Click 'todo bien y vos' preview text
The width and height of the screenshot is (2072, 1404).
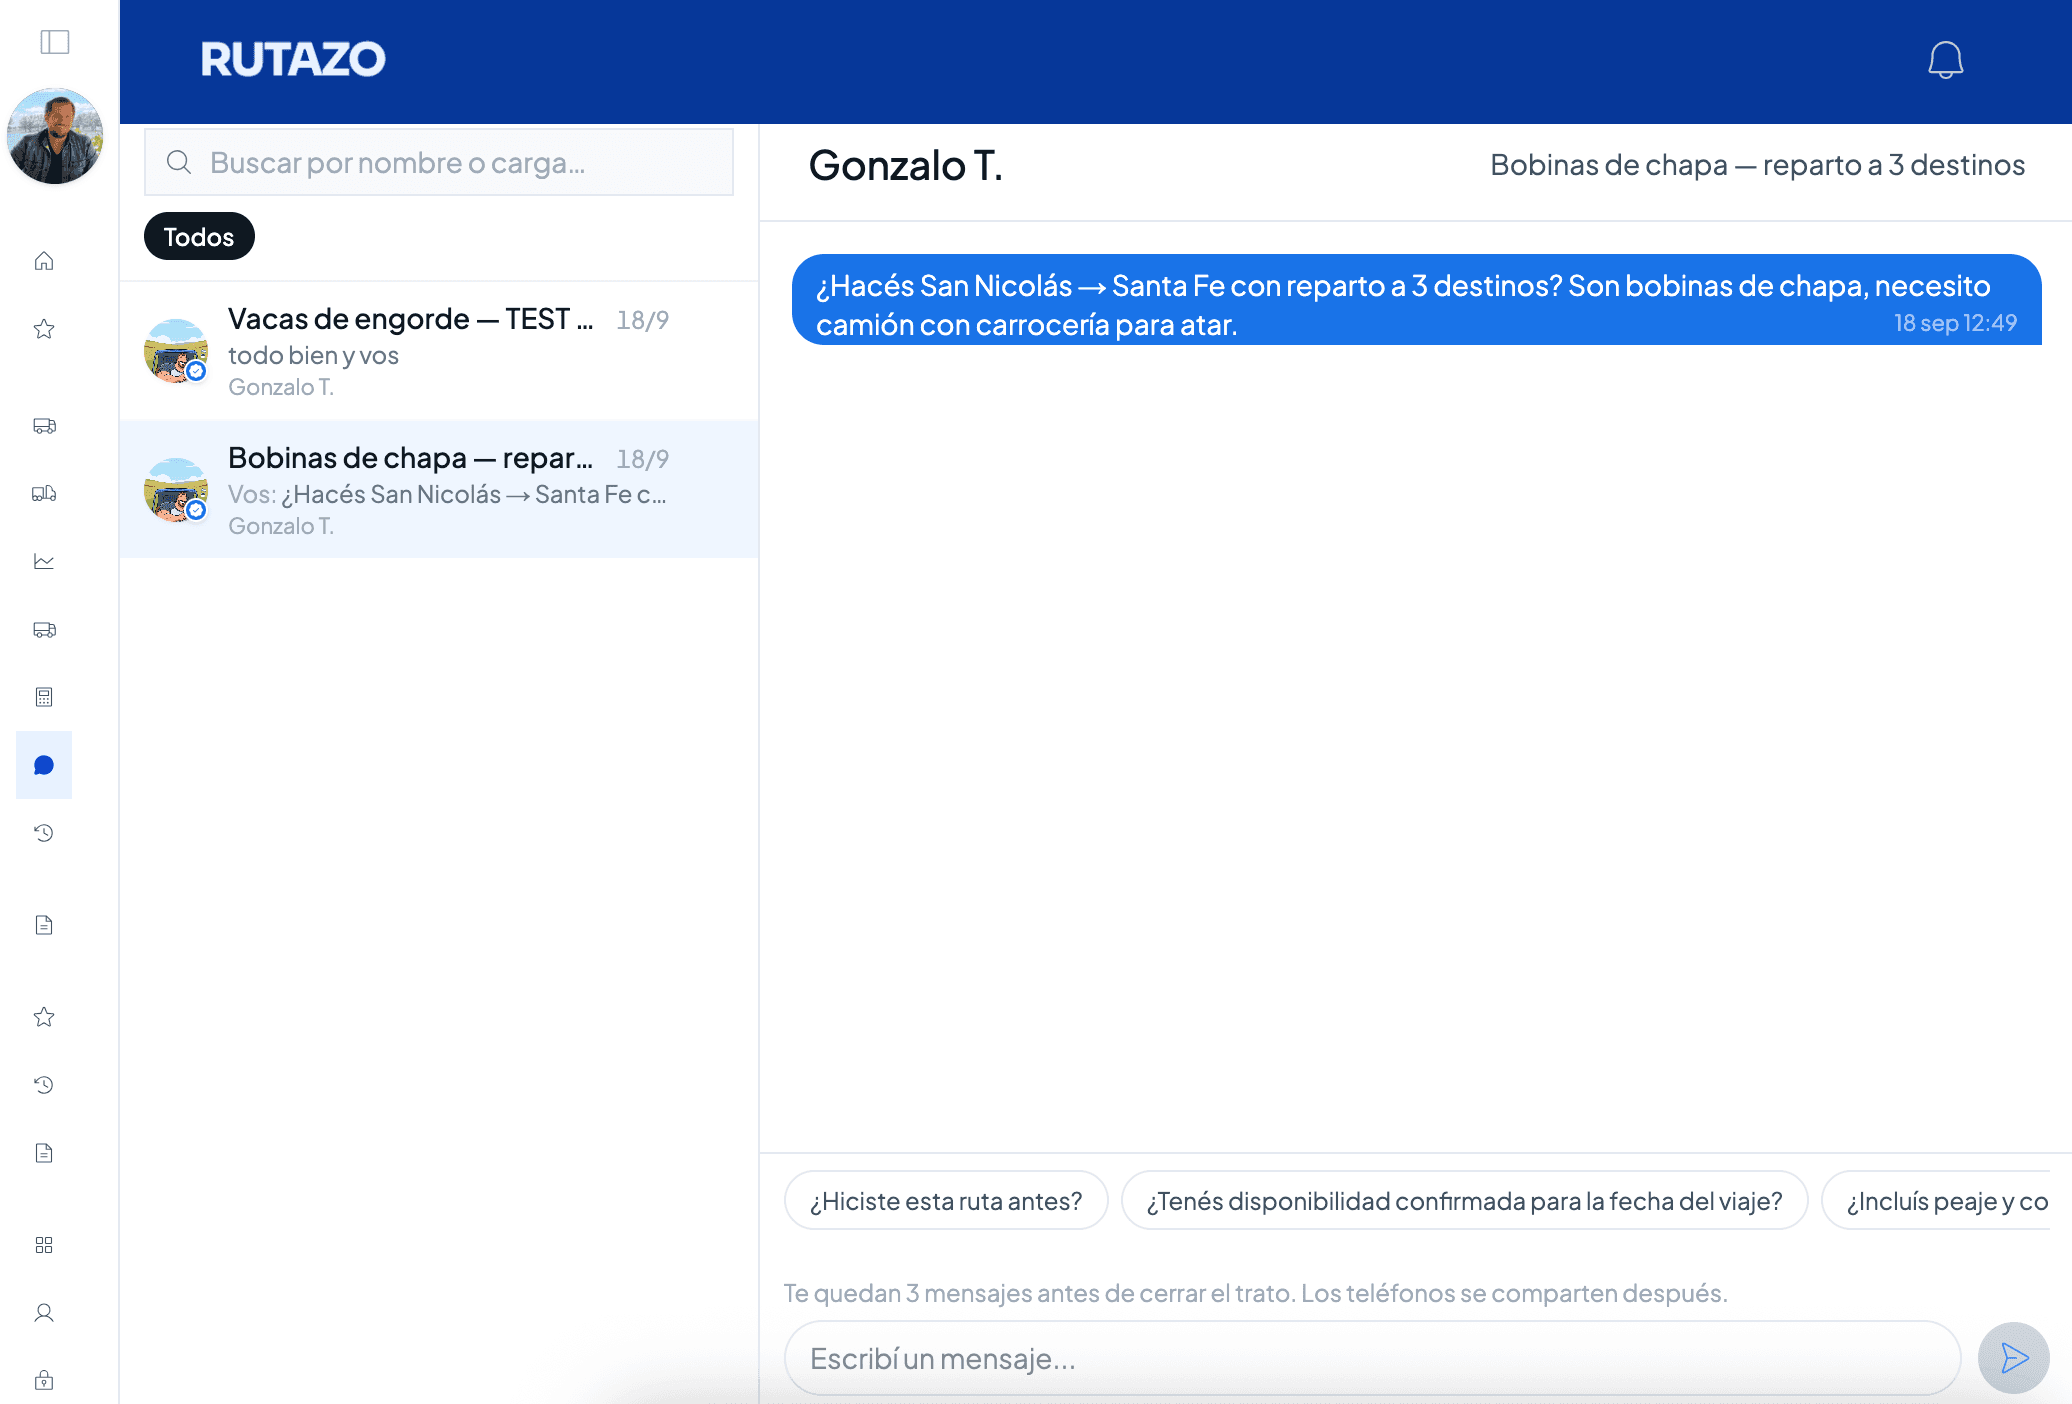click(x=313, y=355)
